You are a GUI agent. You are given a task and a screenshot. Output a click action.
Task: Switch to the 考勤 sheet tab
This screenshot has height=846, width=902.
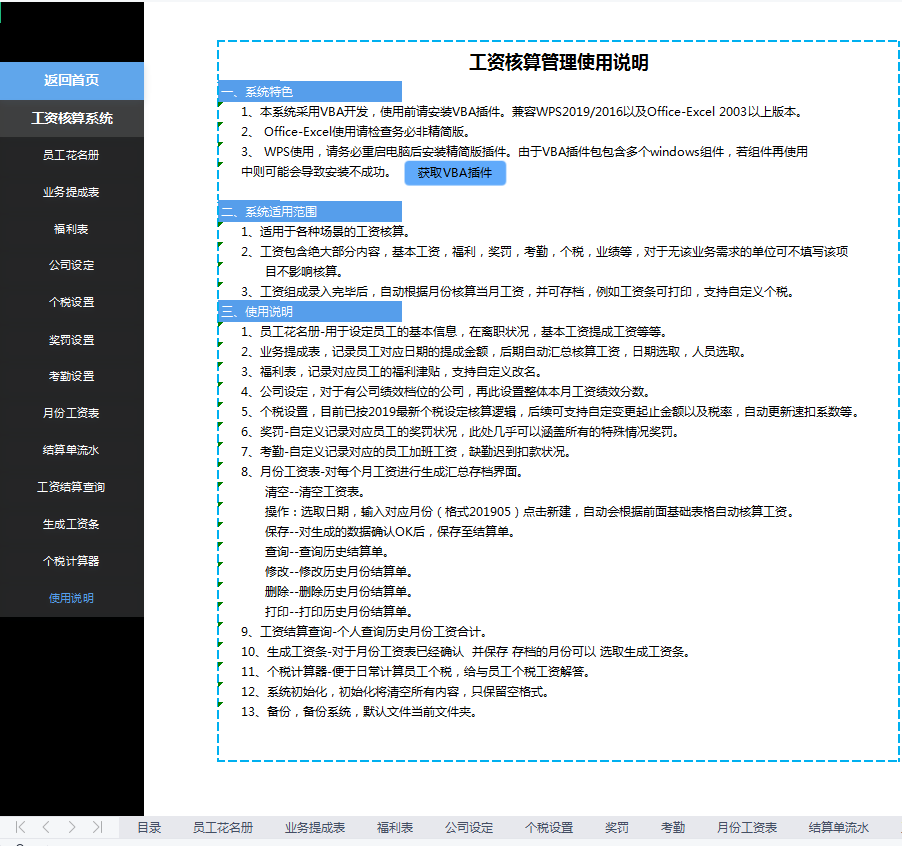click(x=671, y=827)
